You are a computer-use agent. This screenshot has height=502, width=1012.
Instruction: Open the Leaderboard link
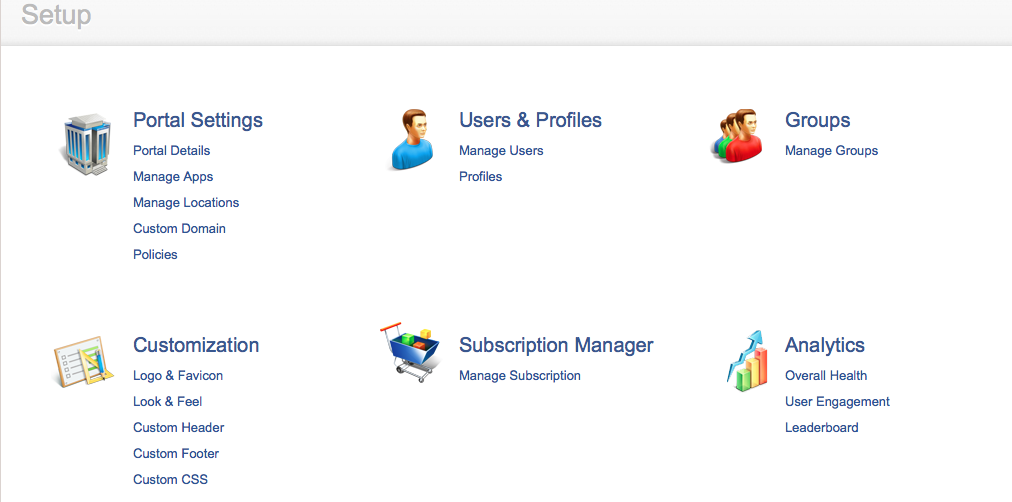pos(821,428)
